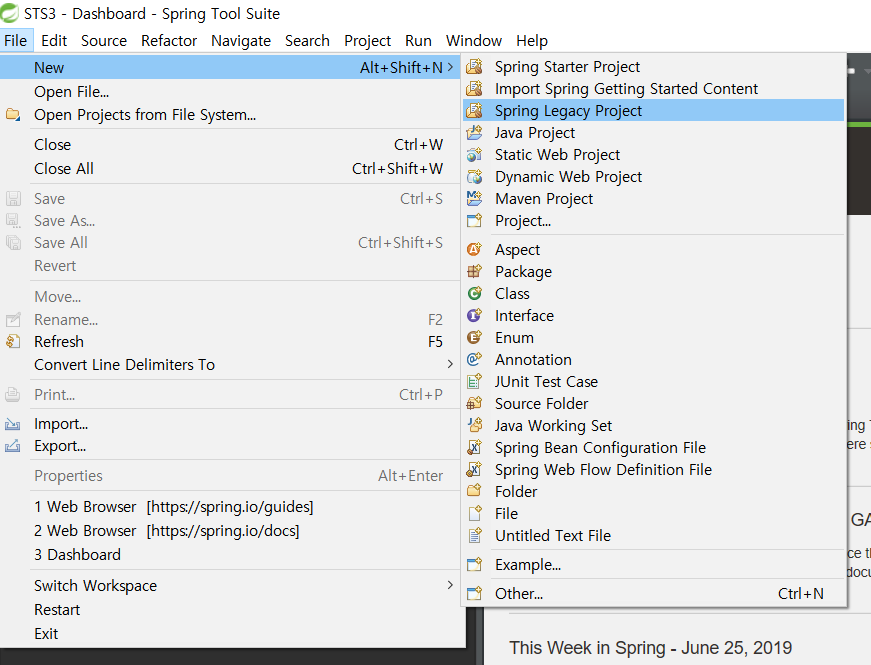The height and width of the screenshot is (665, 871).
Task: Click the Maven Project icon
Action: tap(474, 199)
